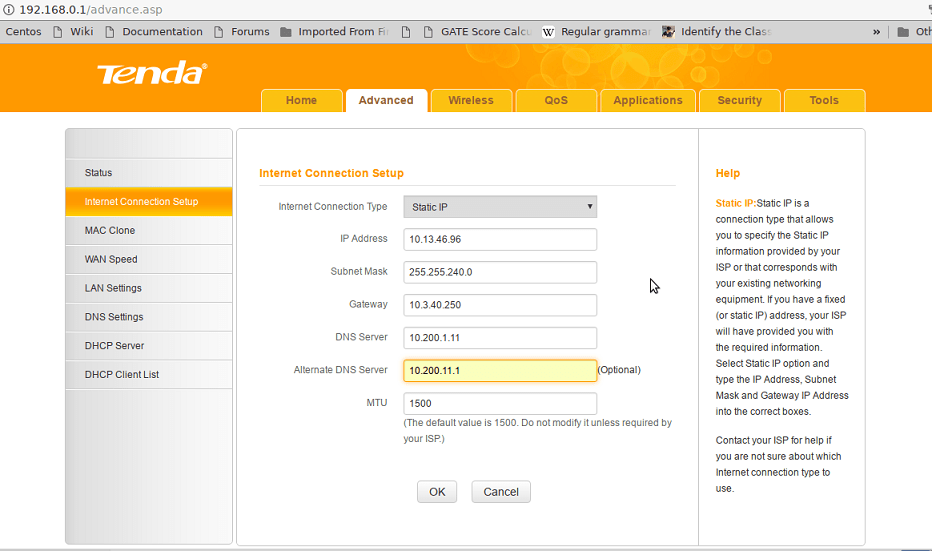Go to the Wireless tab

pos(471,100)
